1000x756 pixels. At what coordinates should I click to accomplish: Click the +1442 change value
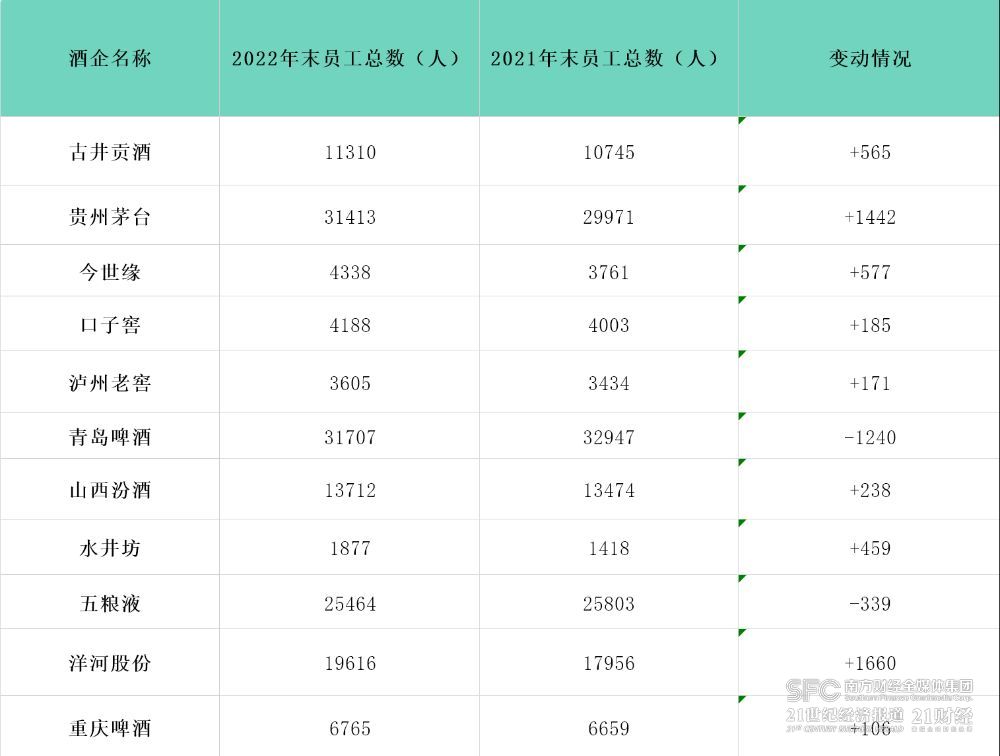pos(869,217)
